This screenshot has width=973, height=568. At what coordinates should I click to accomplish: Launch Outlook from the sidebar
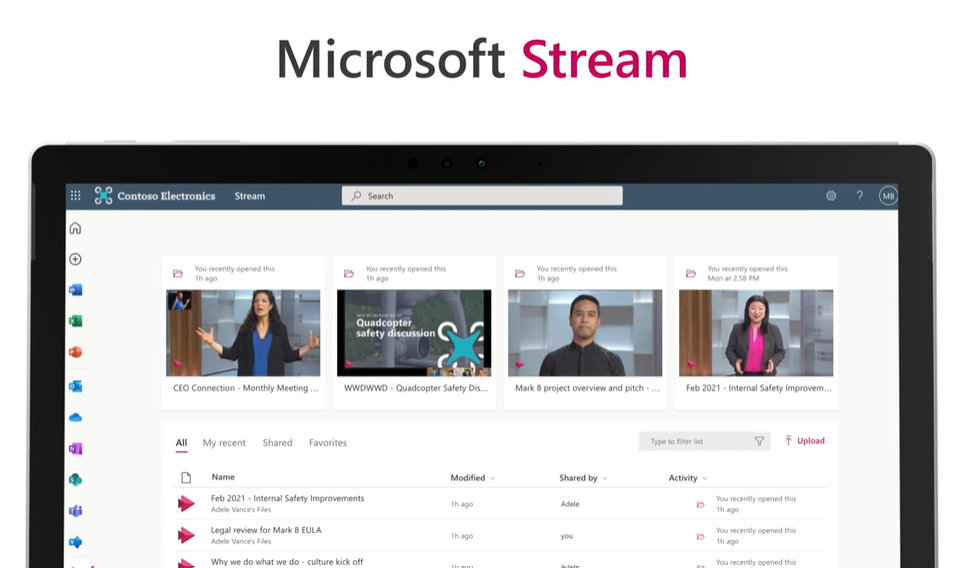pos(76,386)
